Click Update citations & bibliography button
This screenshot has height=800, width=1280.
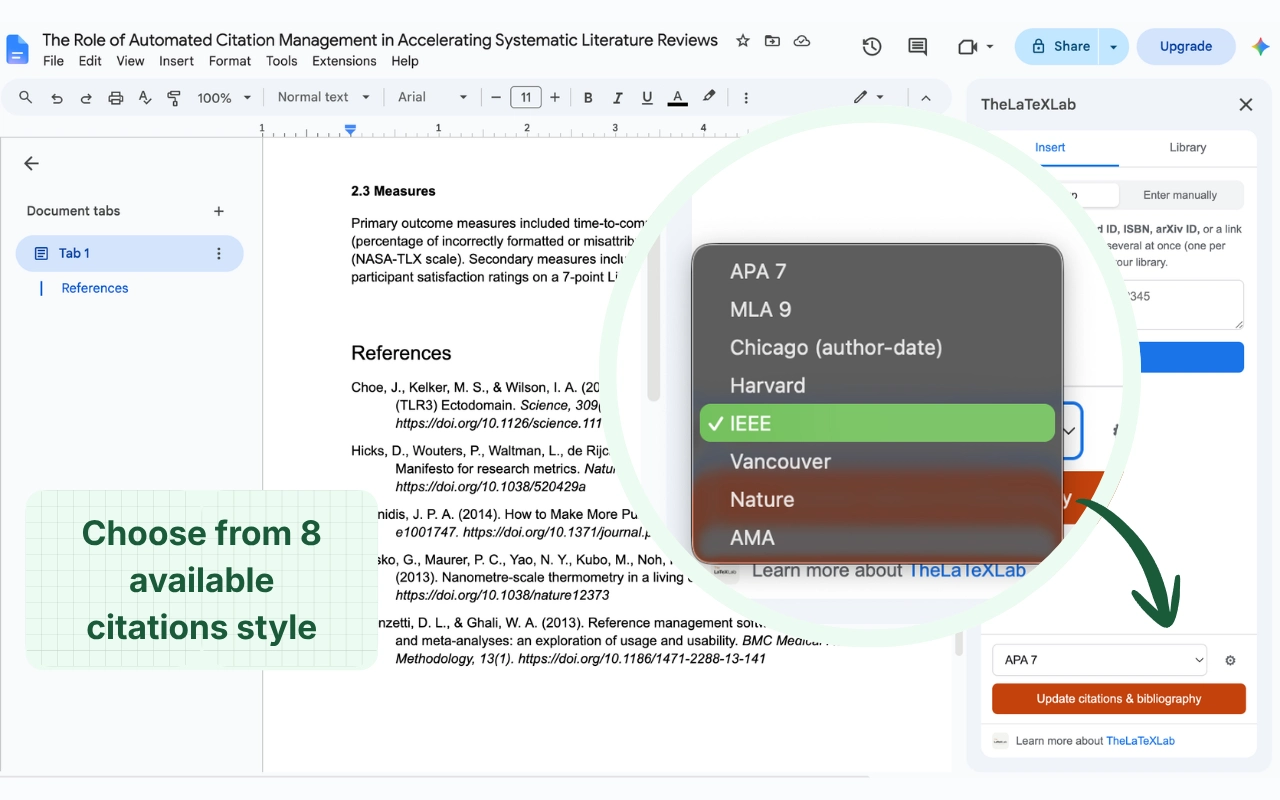pos(1119,699)
